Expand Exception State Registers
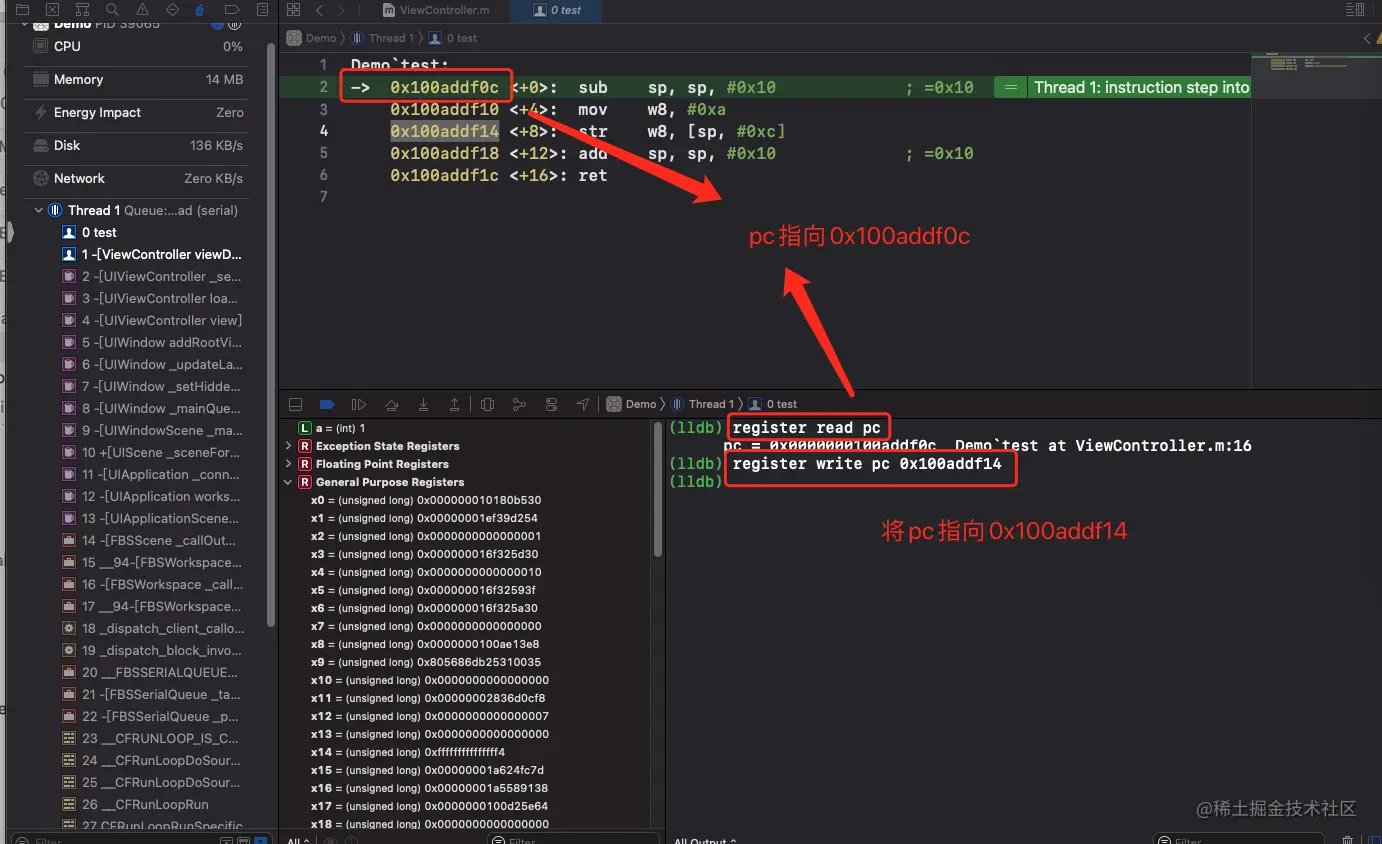This screenshot has height=844, width=1382. 289,446
